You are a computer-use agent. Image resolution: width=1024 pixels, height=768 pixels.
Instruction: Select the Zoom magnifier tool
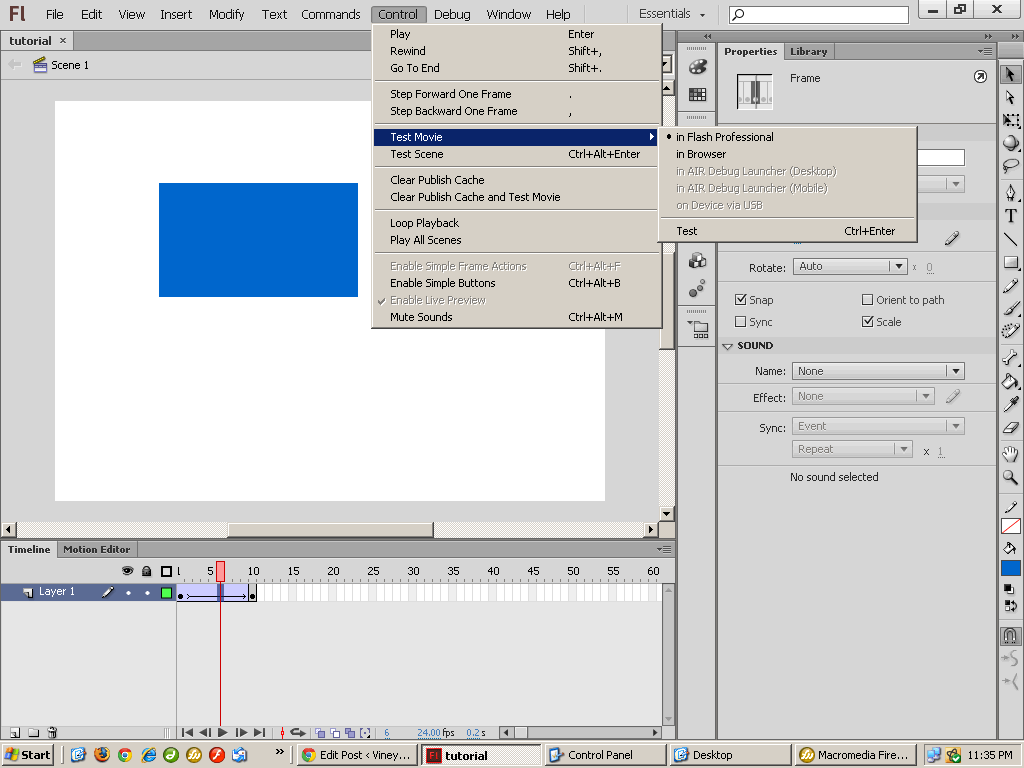1010,478
